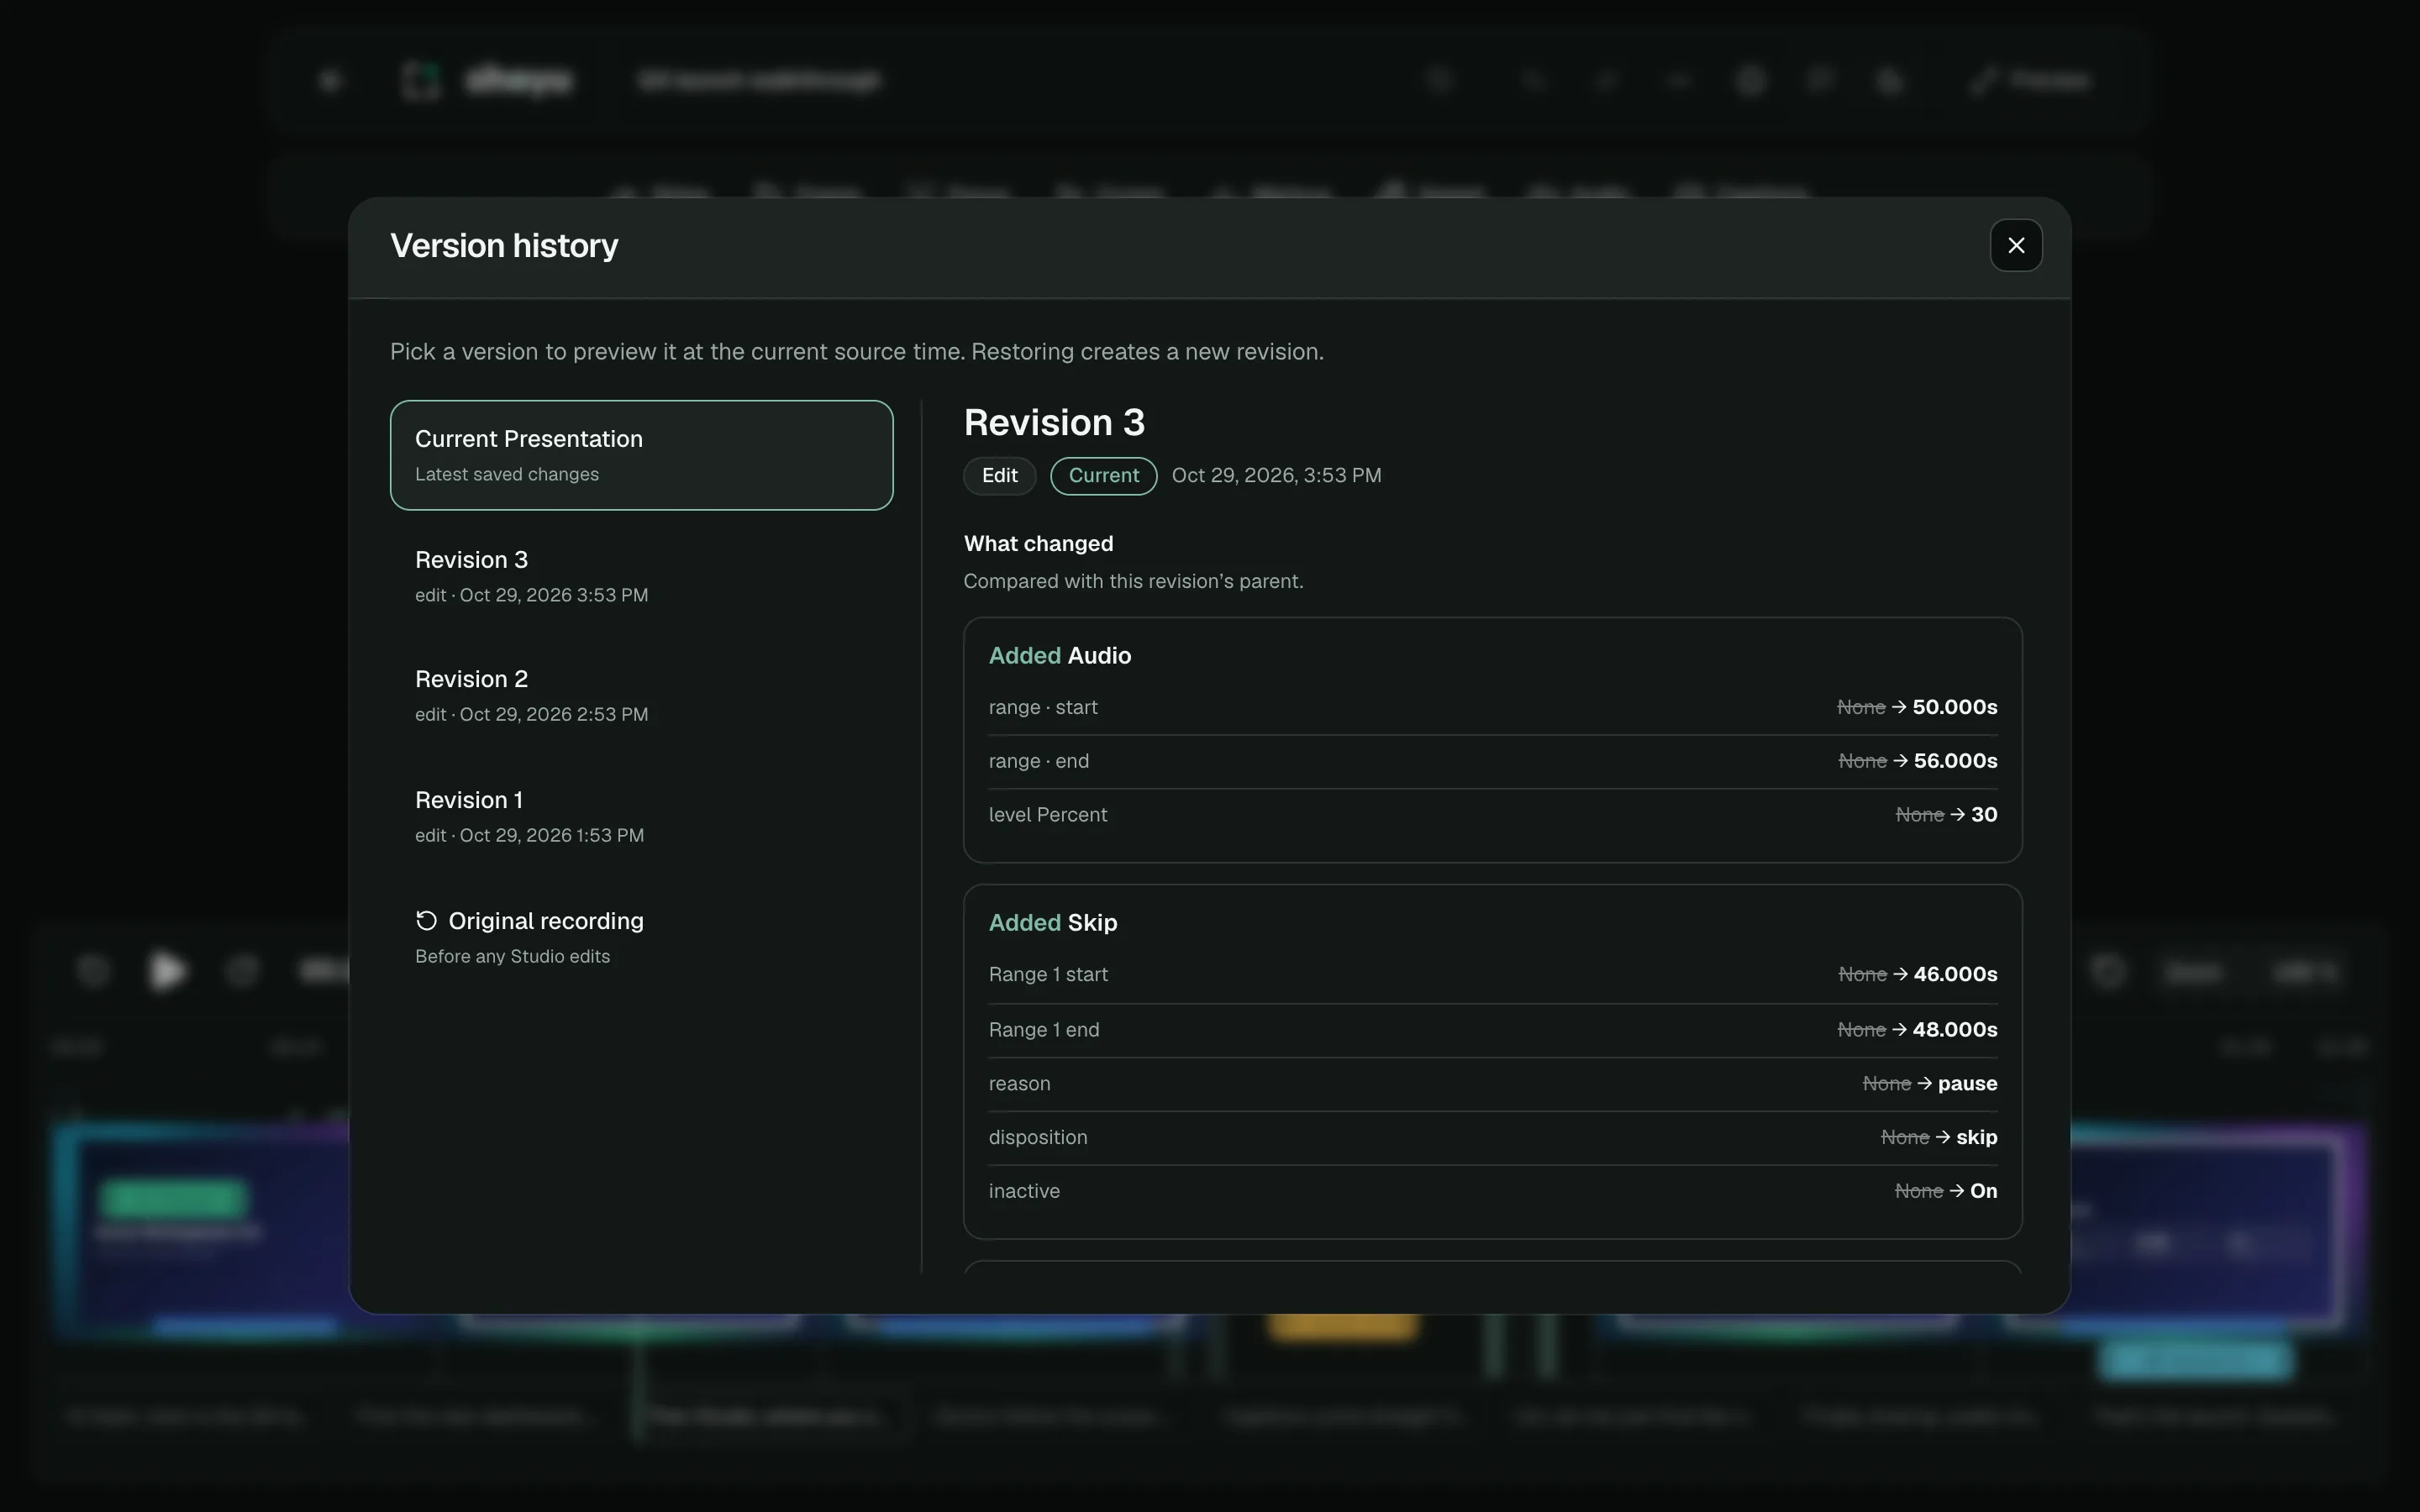The height and width of the screenshot is (1512, 2420).
Task: Select the Original recording entry
Action: [x=641, y=937]
